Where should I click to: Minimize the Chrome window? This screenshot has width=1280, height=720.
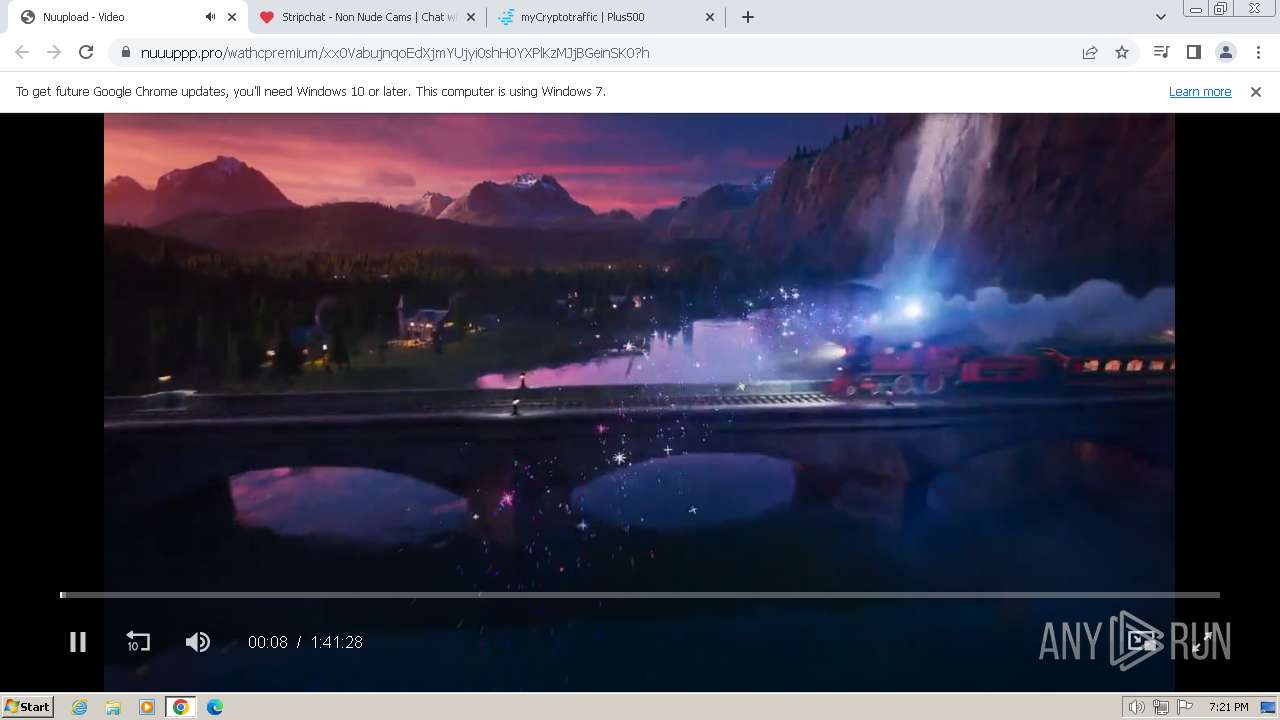click(x=1195, y=9)
